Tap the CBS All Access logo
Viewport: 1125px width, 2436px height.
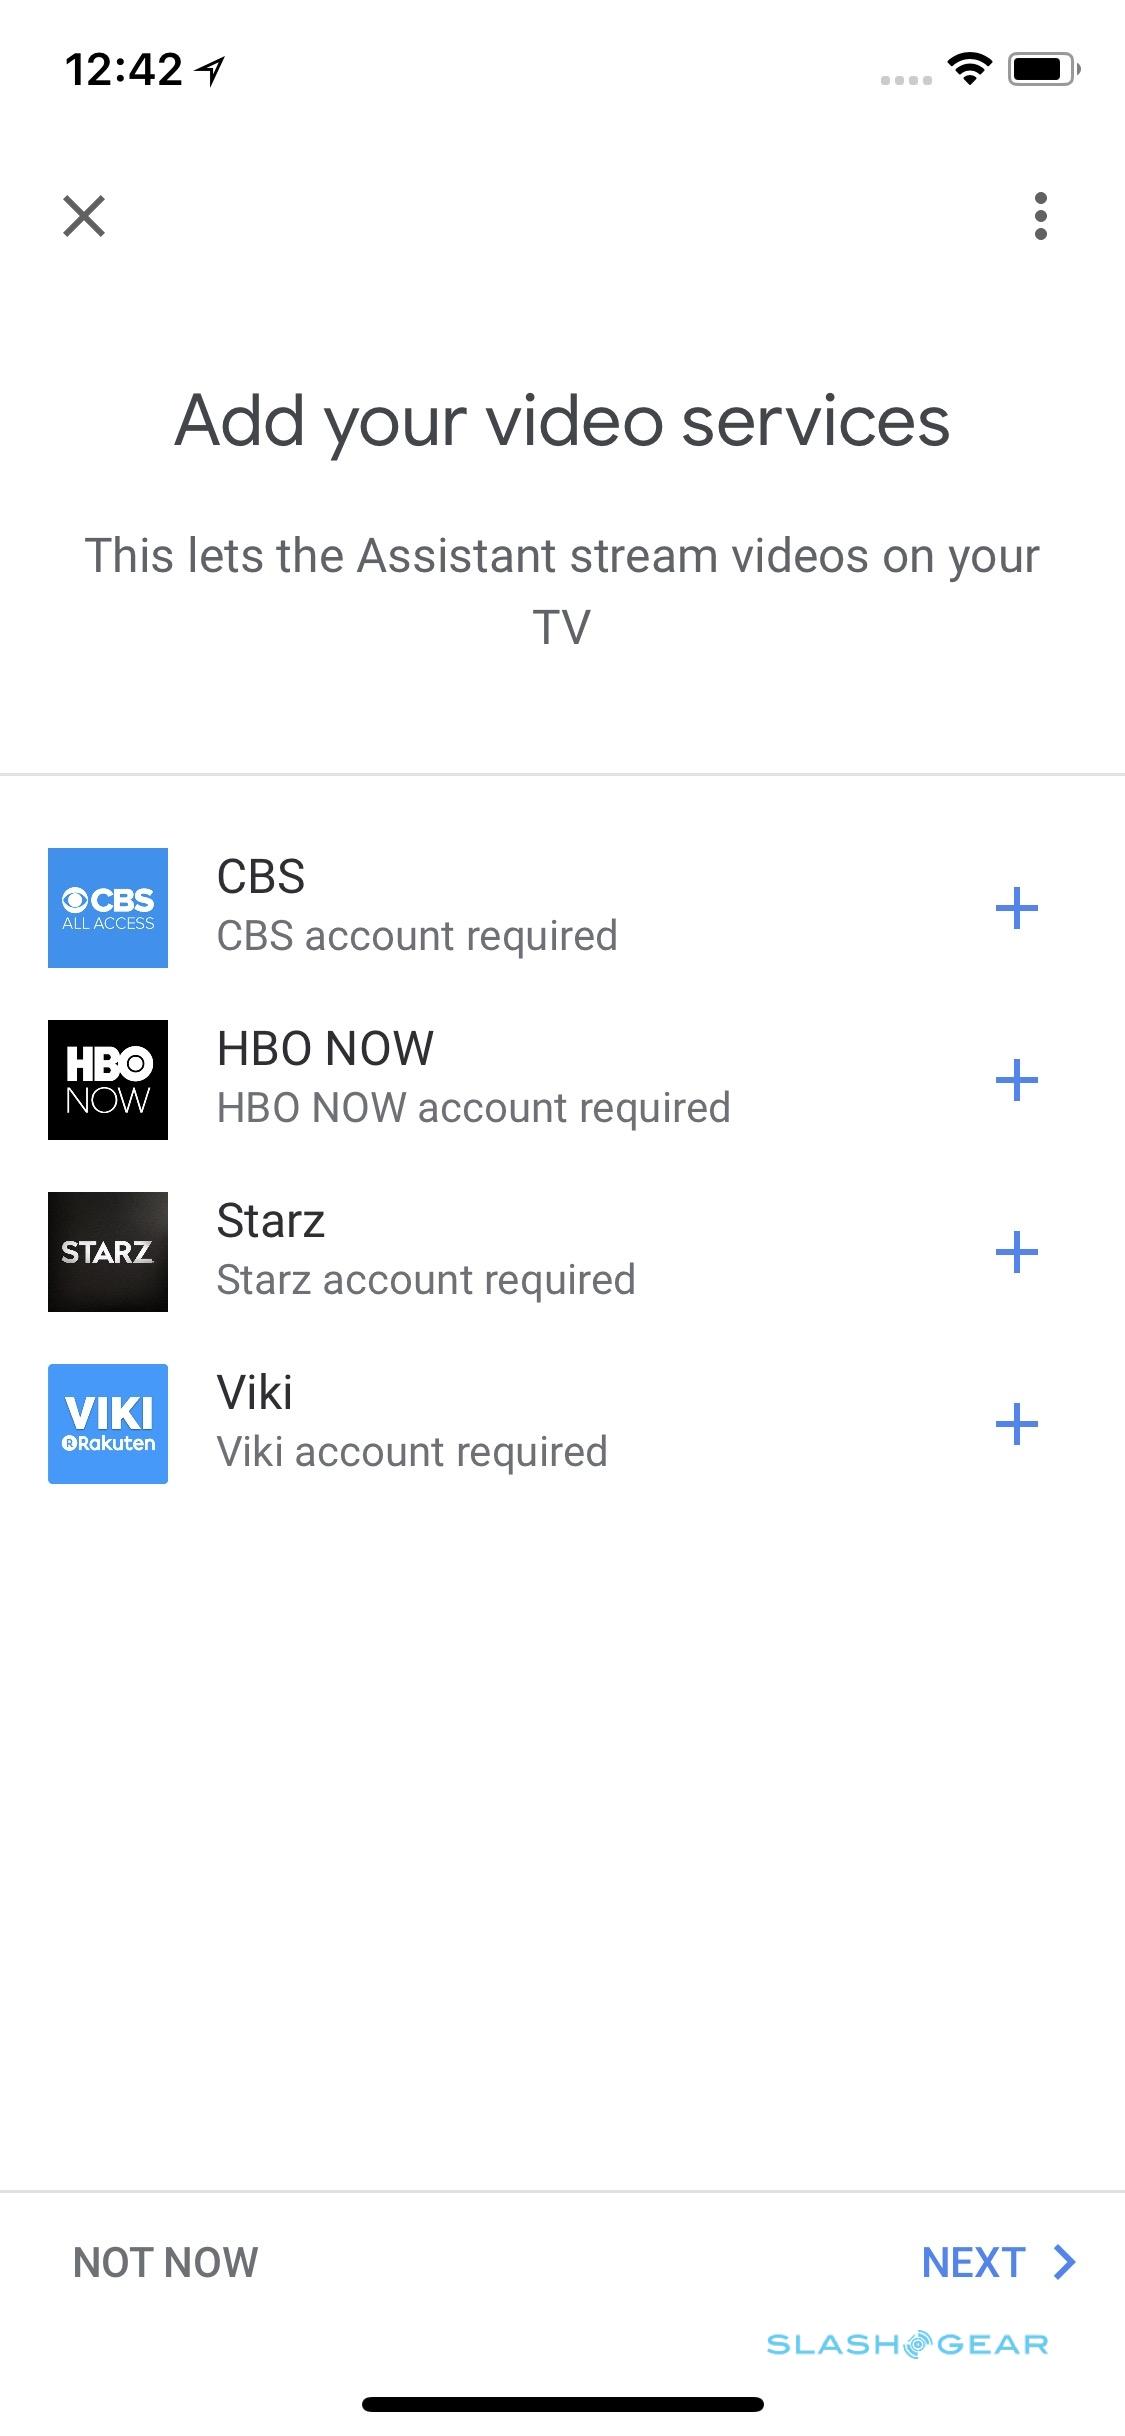tap(108, 908)
